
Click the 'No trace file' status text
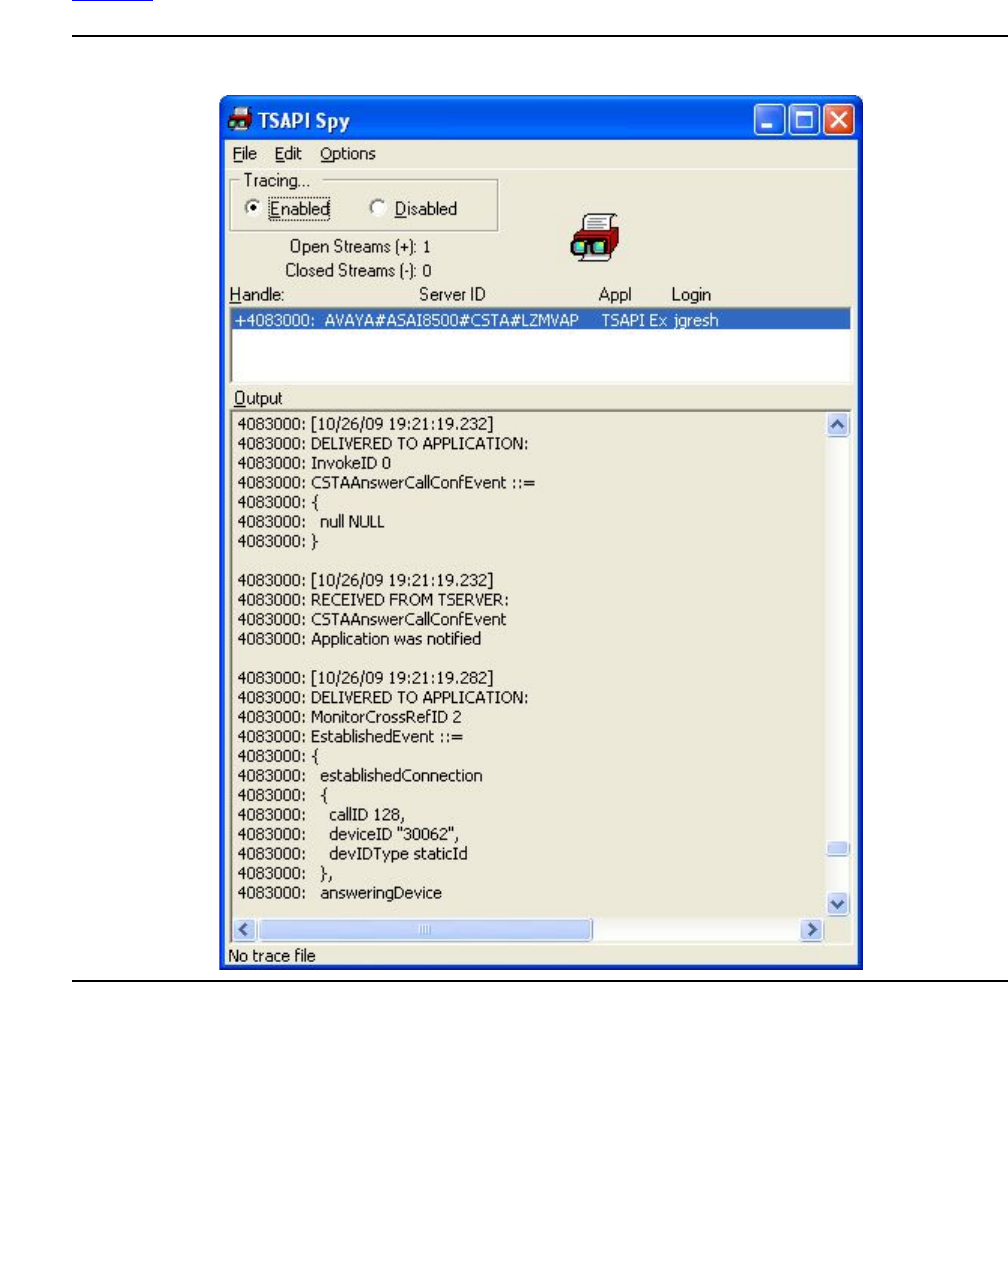(x=272, y=955)
